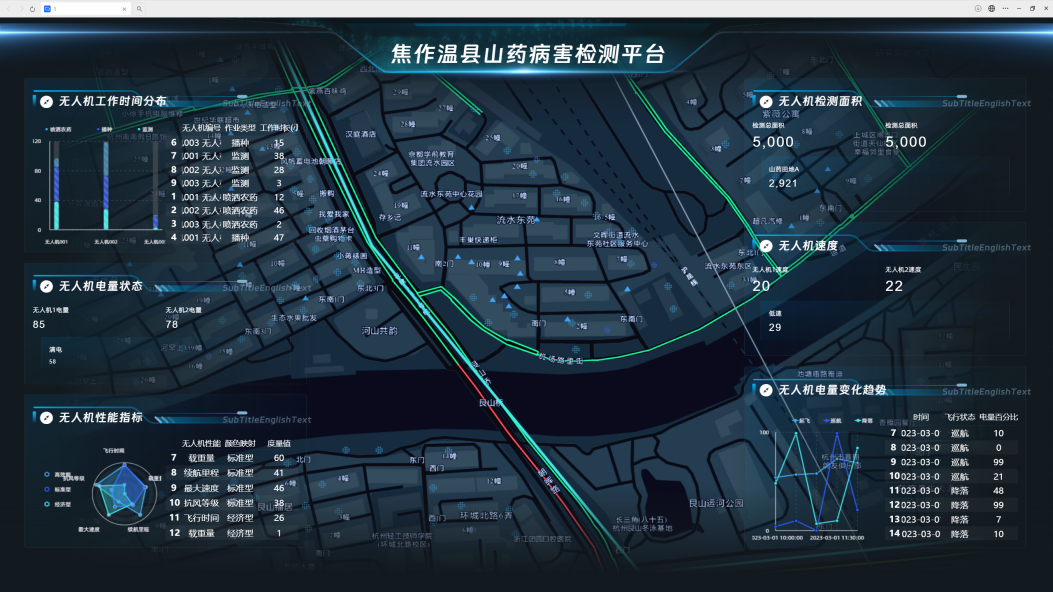Click the 河山共韵 label on the map
Viewport: 1053px width, 592px height.
[x=379, y=331]
